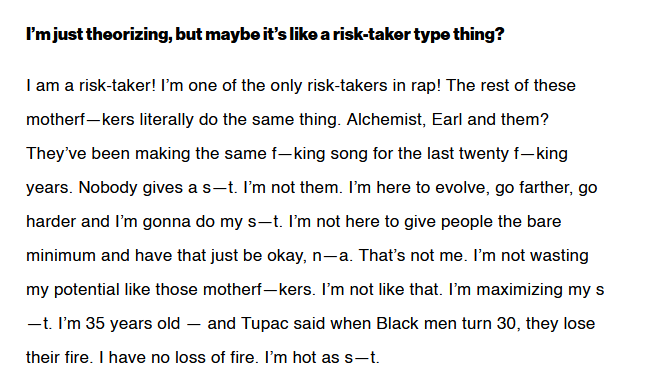The image size is (666, 386).
Task: Click the number "35" before years old
Action: 96,324
